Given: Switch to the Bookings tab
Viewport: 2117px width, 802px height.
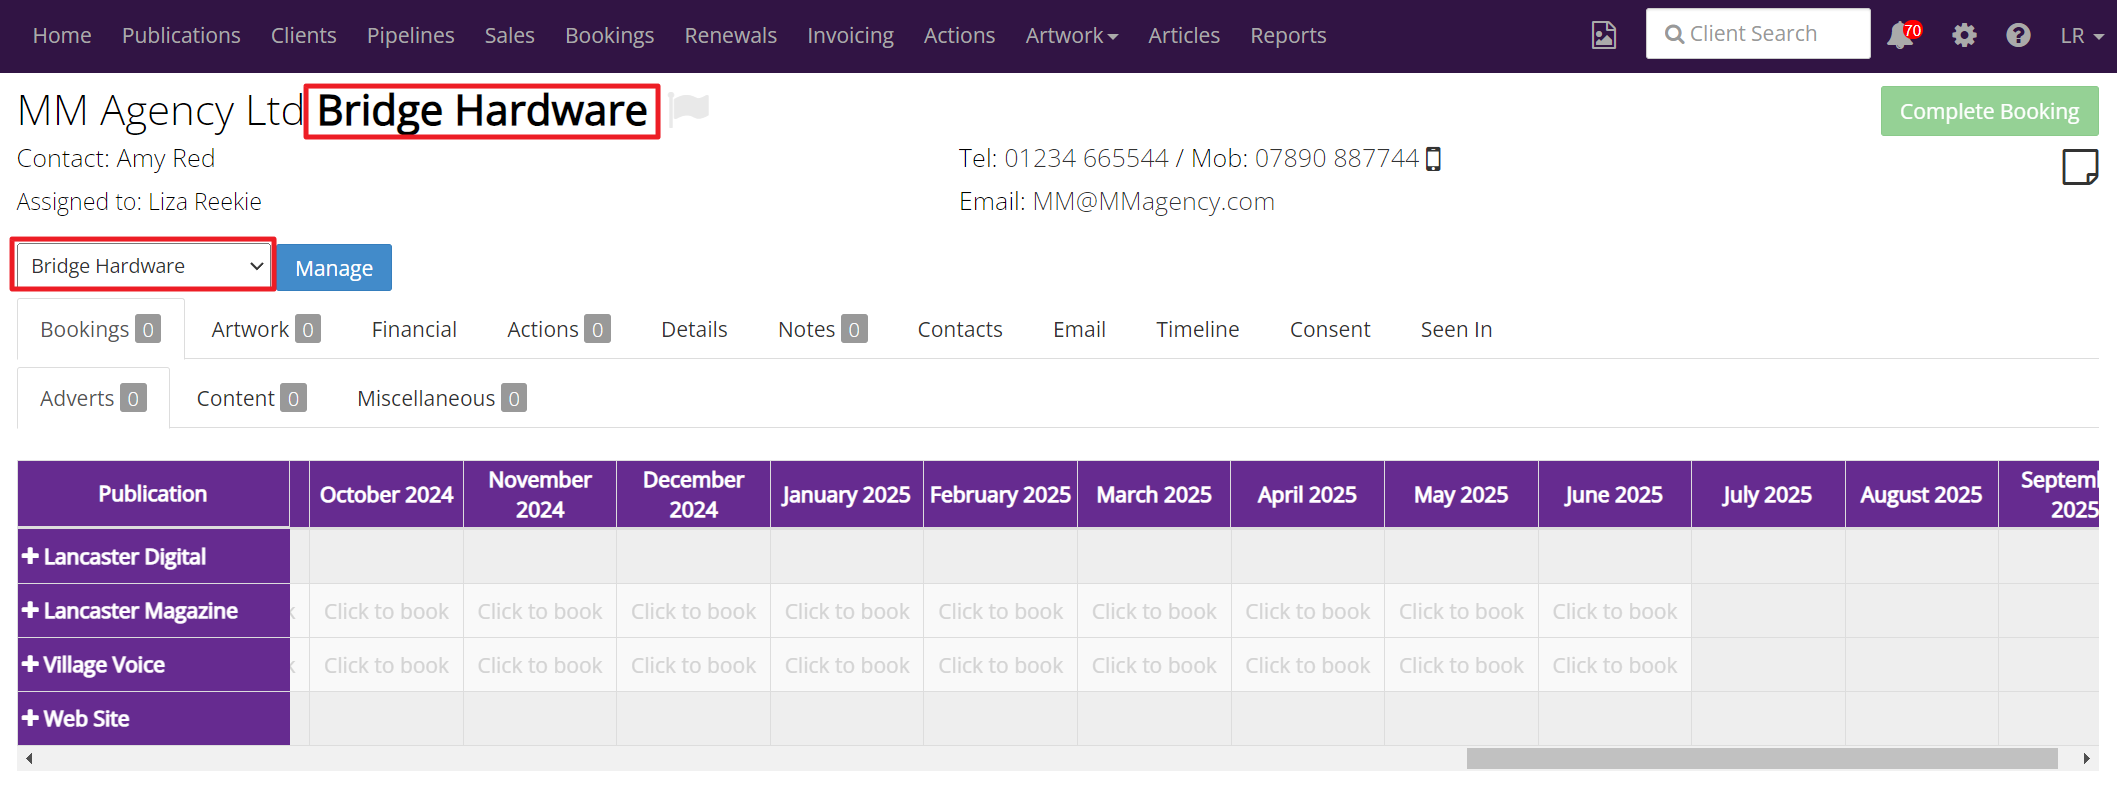Looking at the screenshot, I should click(x=100, y=329).
